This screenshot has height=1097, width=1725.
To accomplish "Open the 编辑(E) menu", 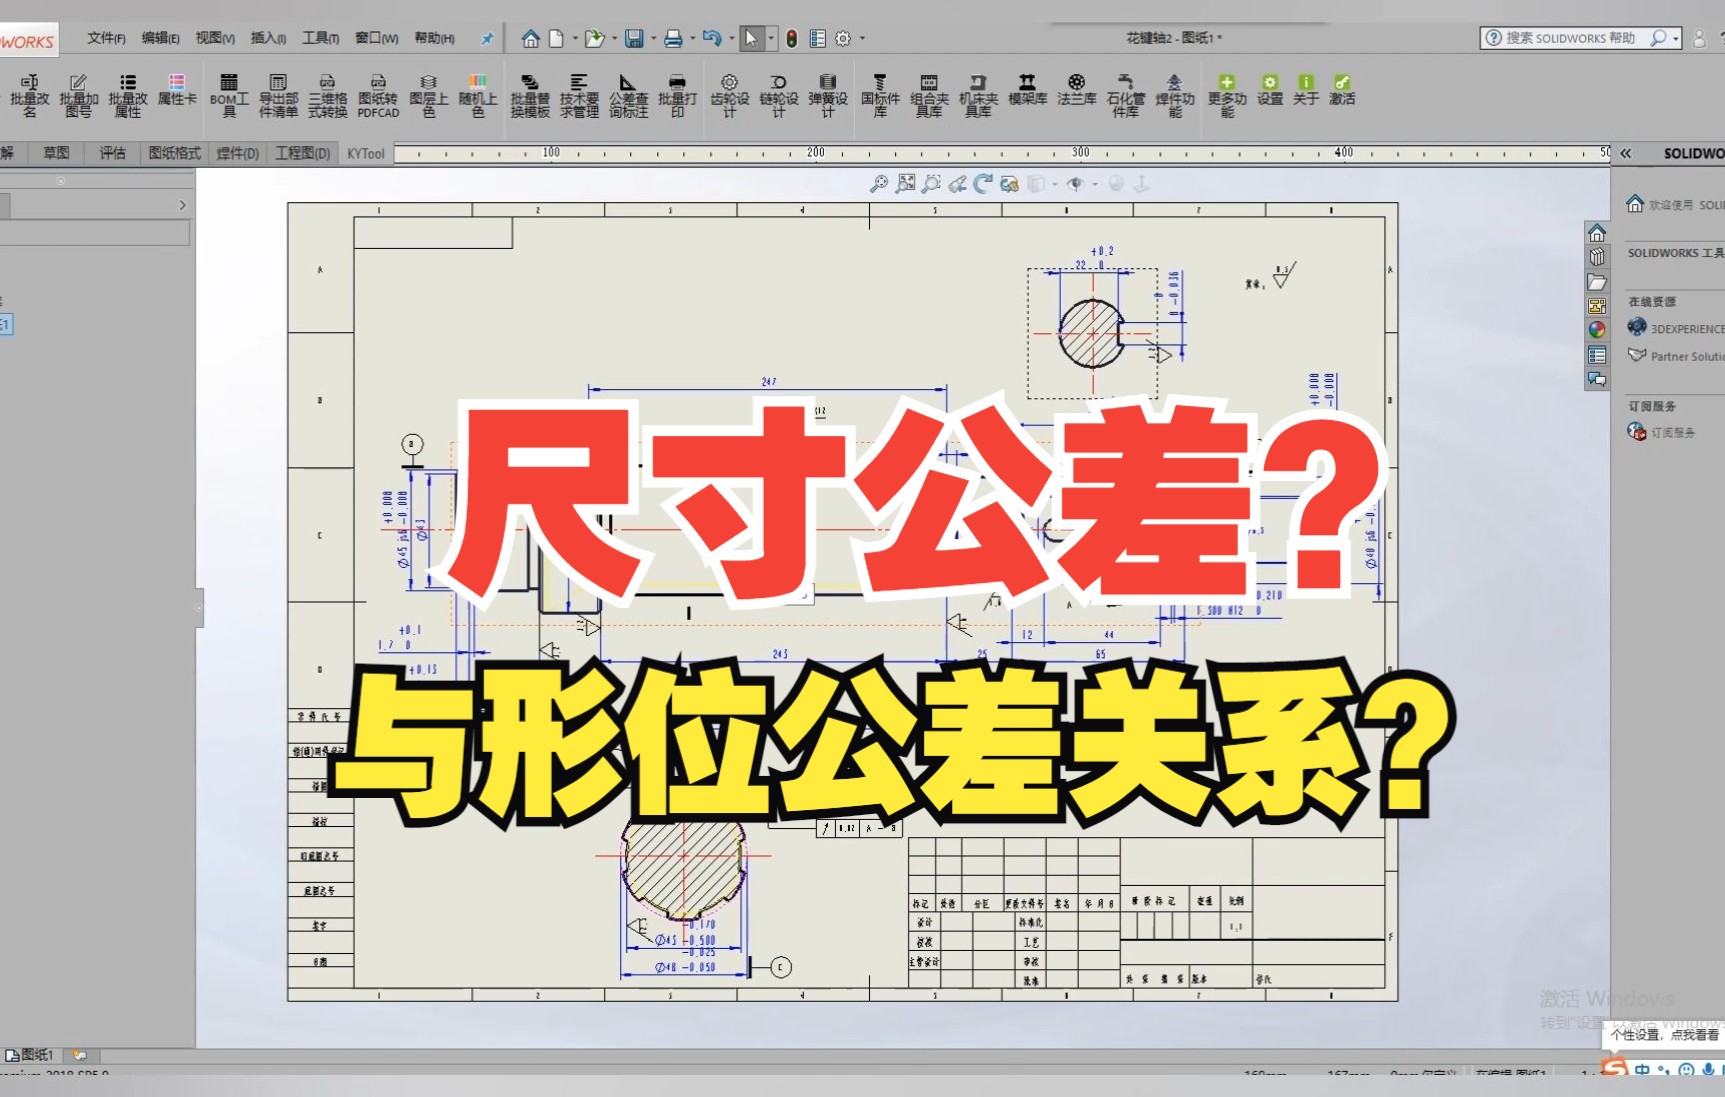I will (160, 38).
